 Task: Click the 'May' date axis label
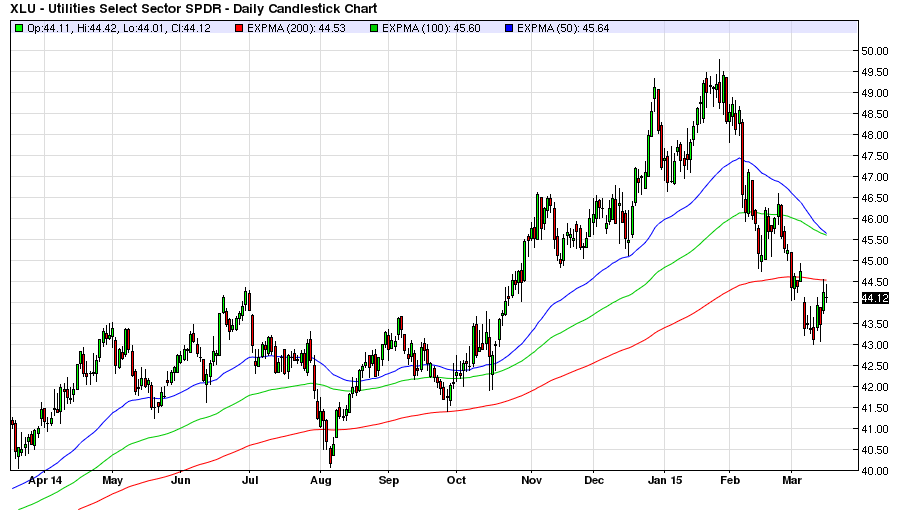point(112,481)
